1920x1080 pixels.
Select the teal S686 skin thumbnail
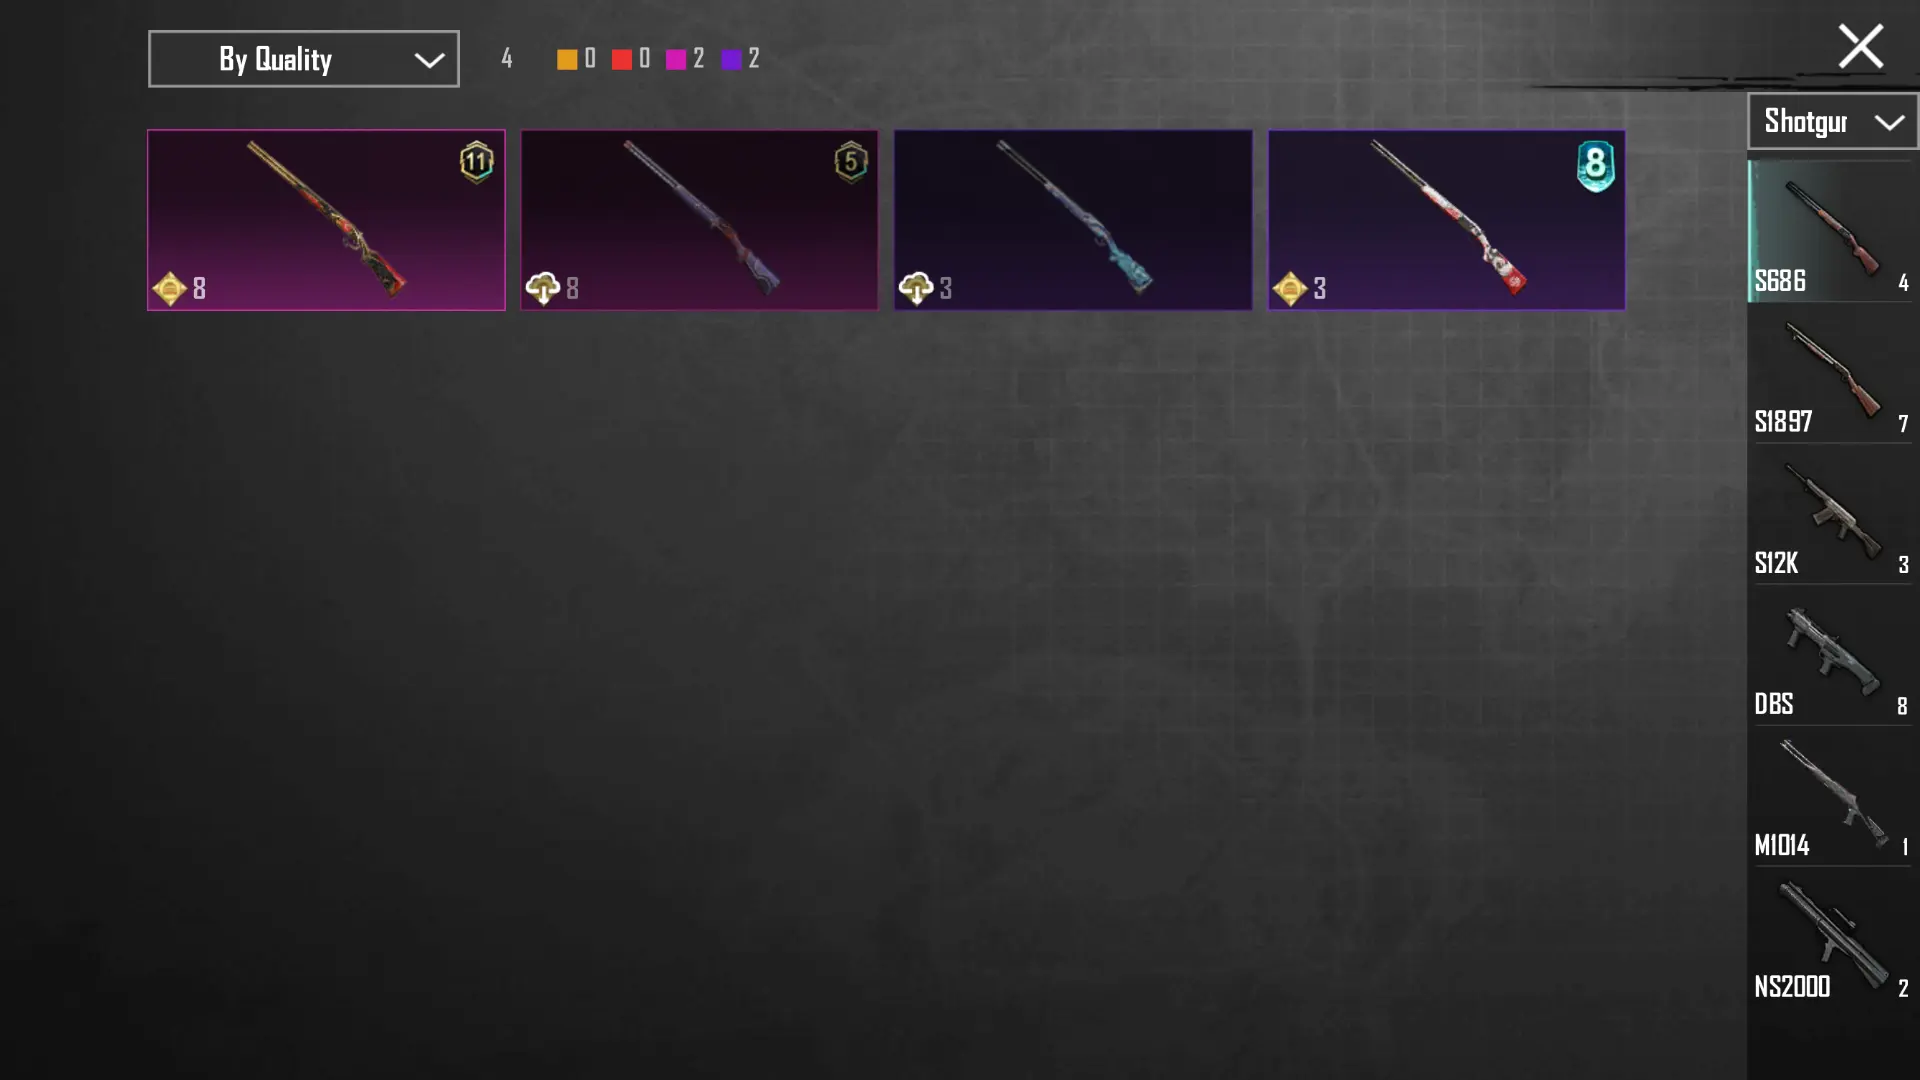[1073, 220]
